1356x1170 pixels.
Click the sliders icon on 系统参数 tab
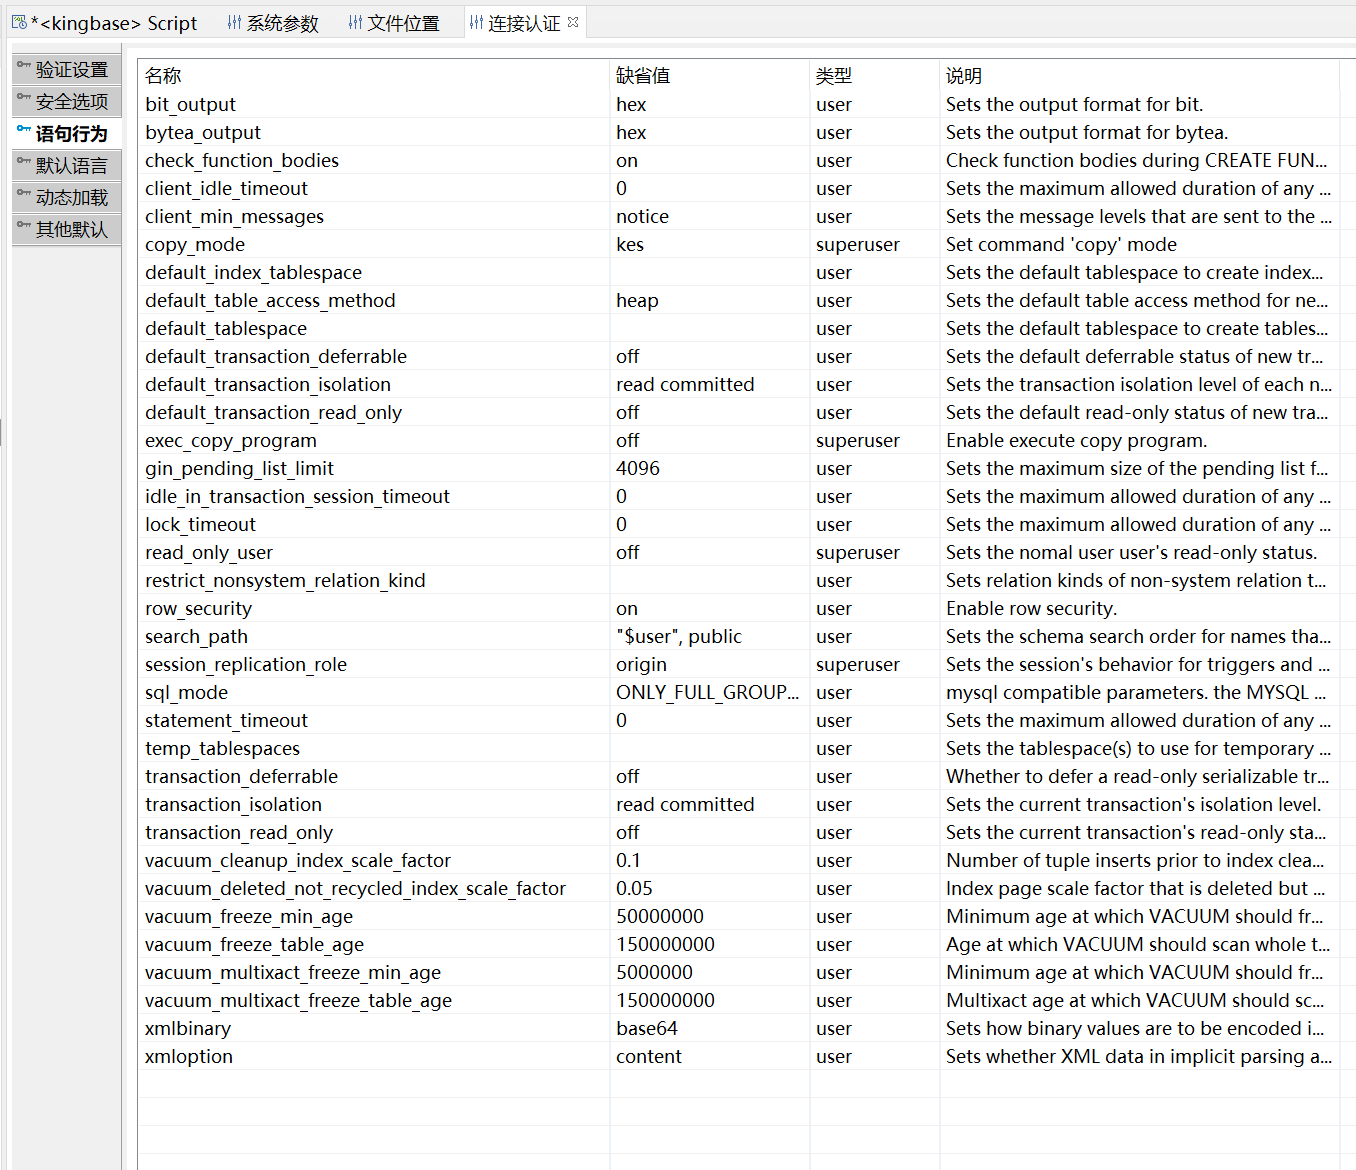(234, 22)
